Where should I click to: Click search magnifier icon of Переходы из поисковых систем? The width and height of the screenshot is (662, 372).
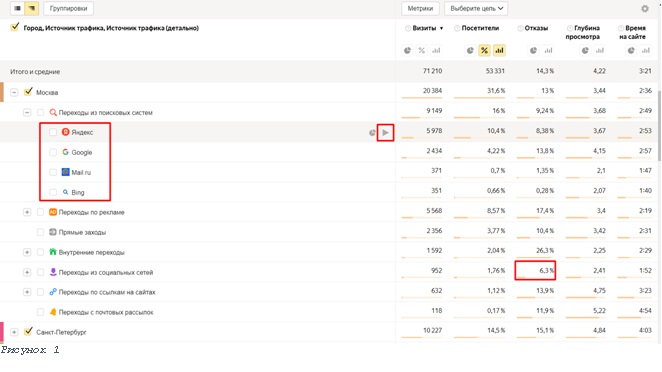pyautogui.click(x=53, y=112)
